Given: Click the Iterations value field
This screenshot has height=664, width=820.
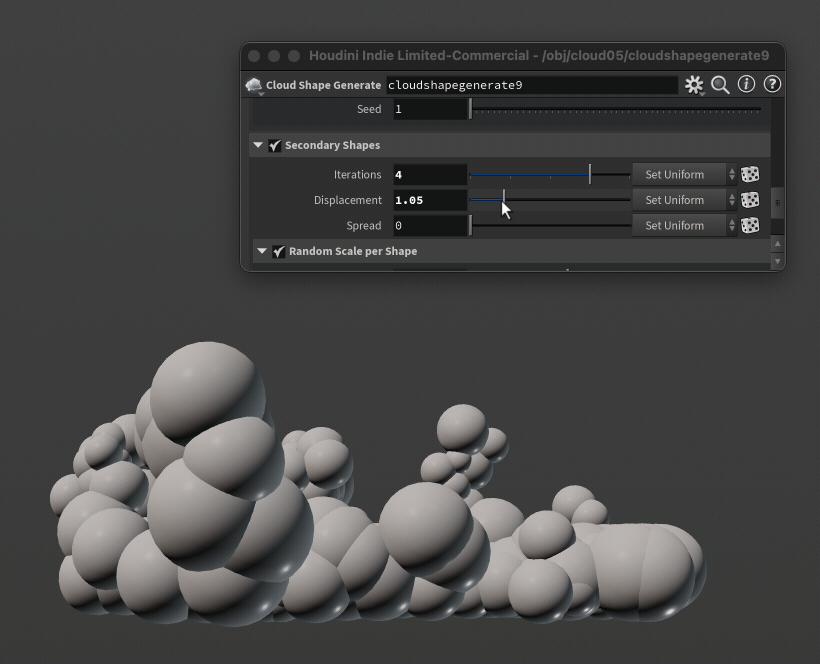Looking at the screenshot, I should click(x=430, y=175).
